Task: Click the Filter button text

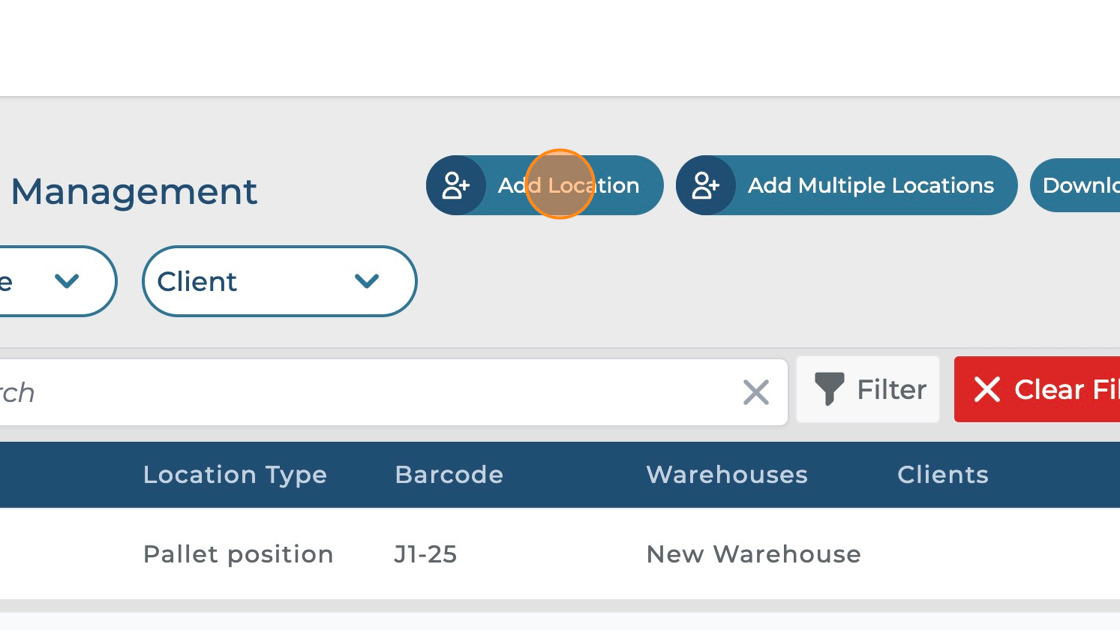Action: pos(891,389)
